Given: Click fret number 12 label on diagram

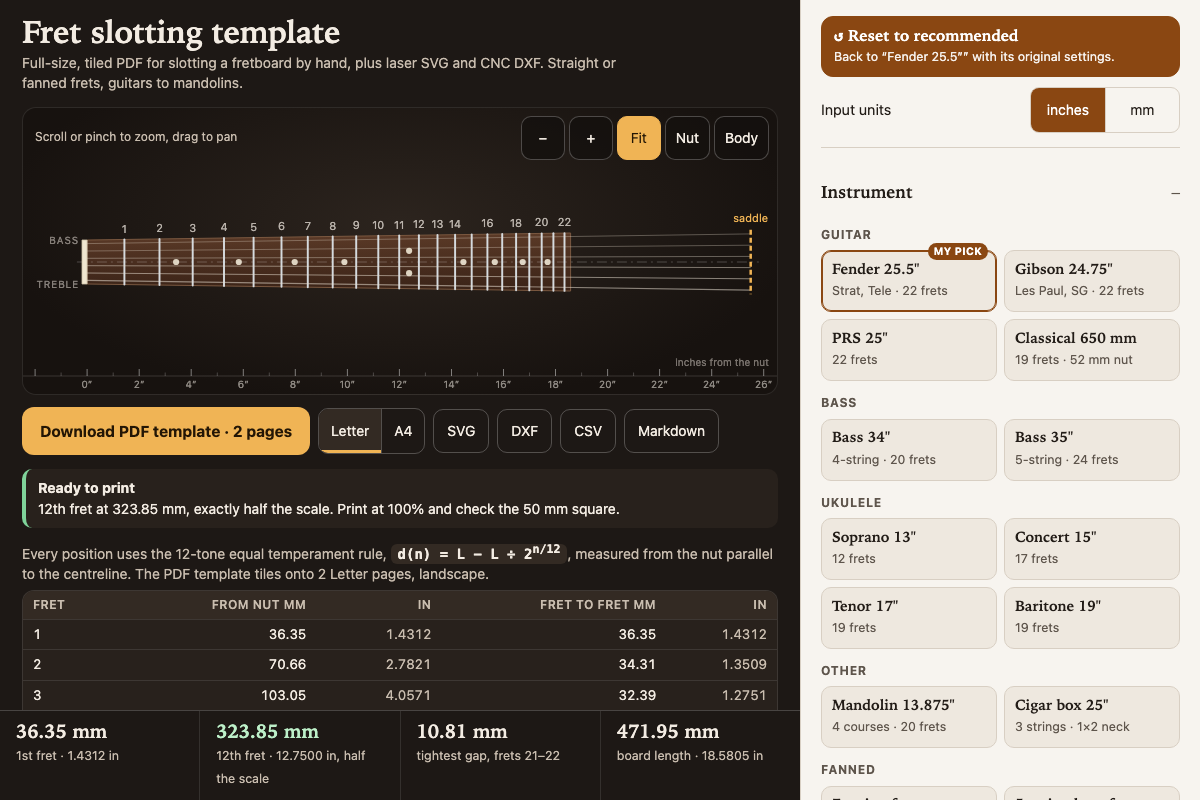Looking at the screenshot, I should (x=418, y=224).
